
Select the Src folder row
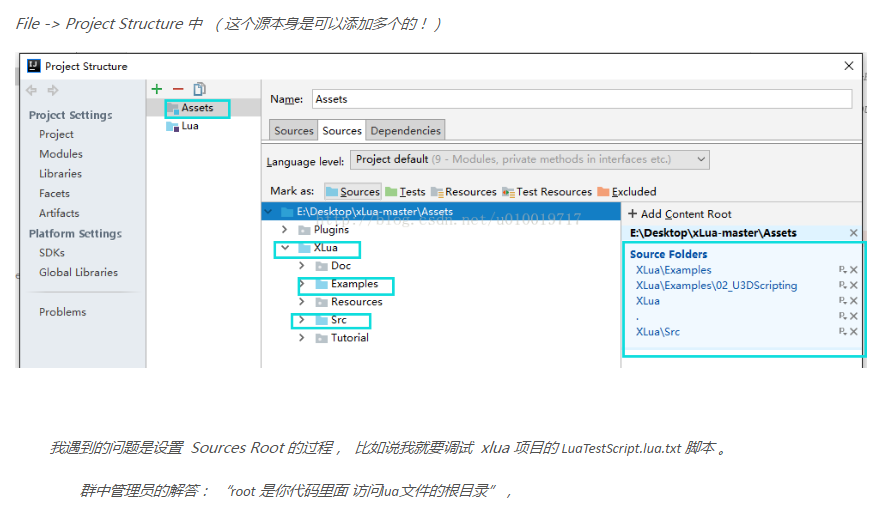pos(441,319)
